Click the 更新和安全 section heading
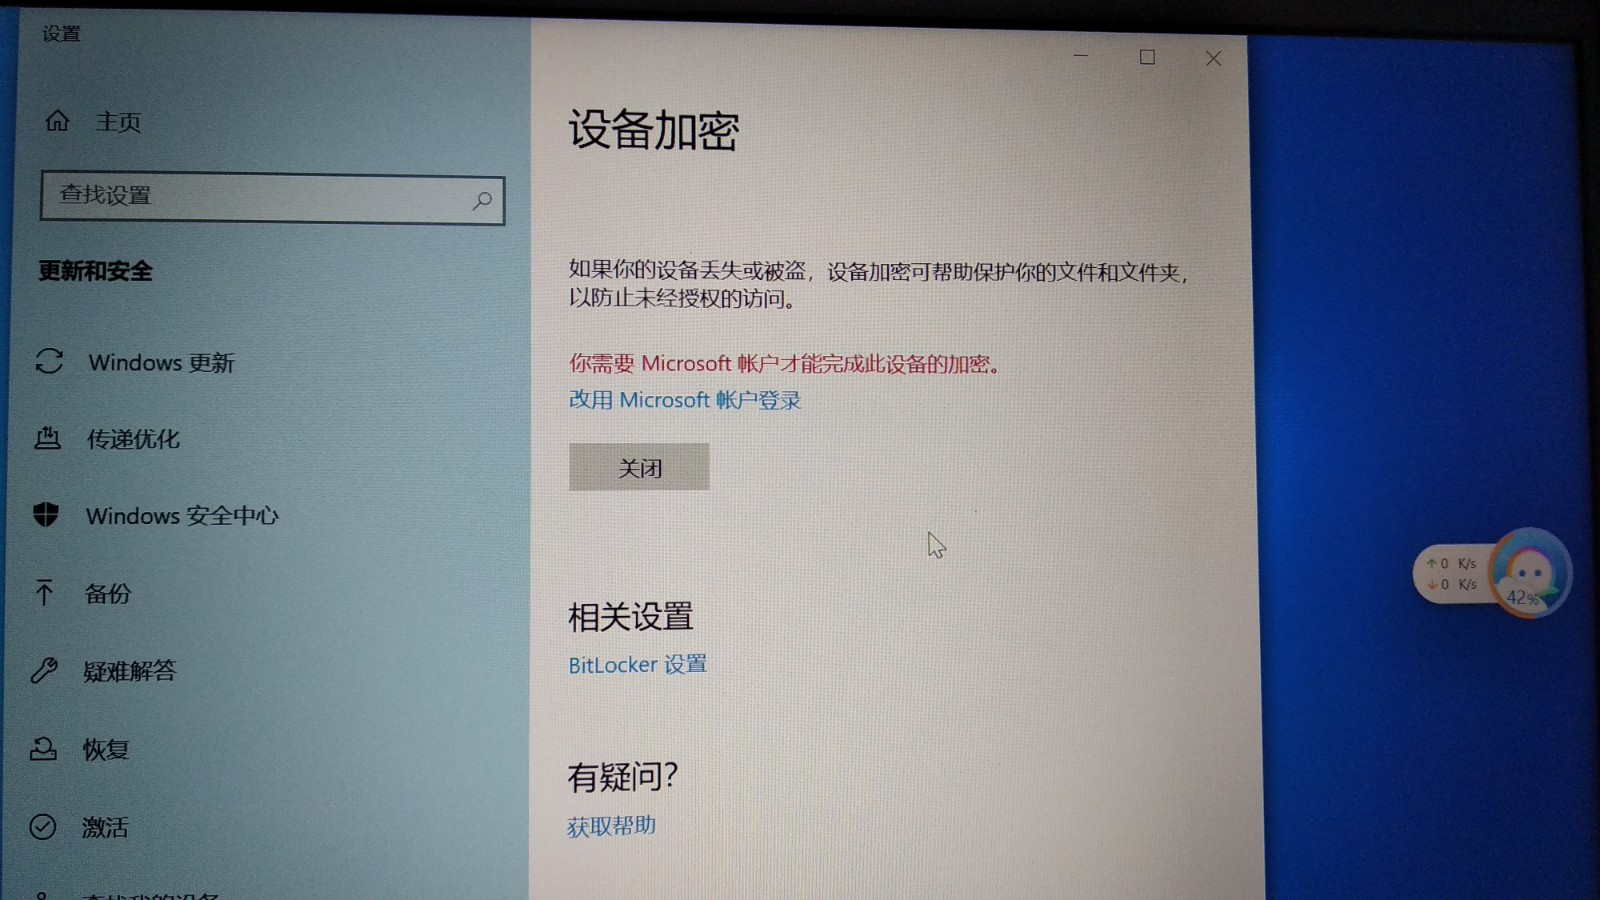 coord(95,271)
